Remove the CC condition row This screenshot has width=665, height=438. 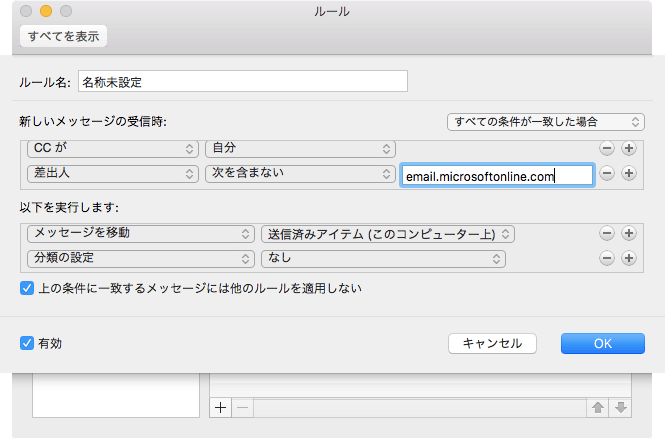[x=607, y=148]
